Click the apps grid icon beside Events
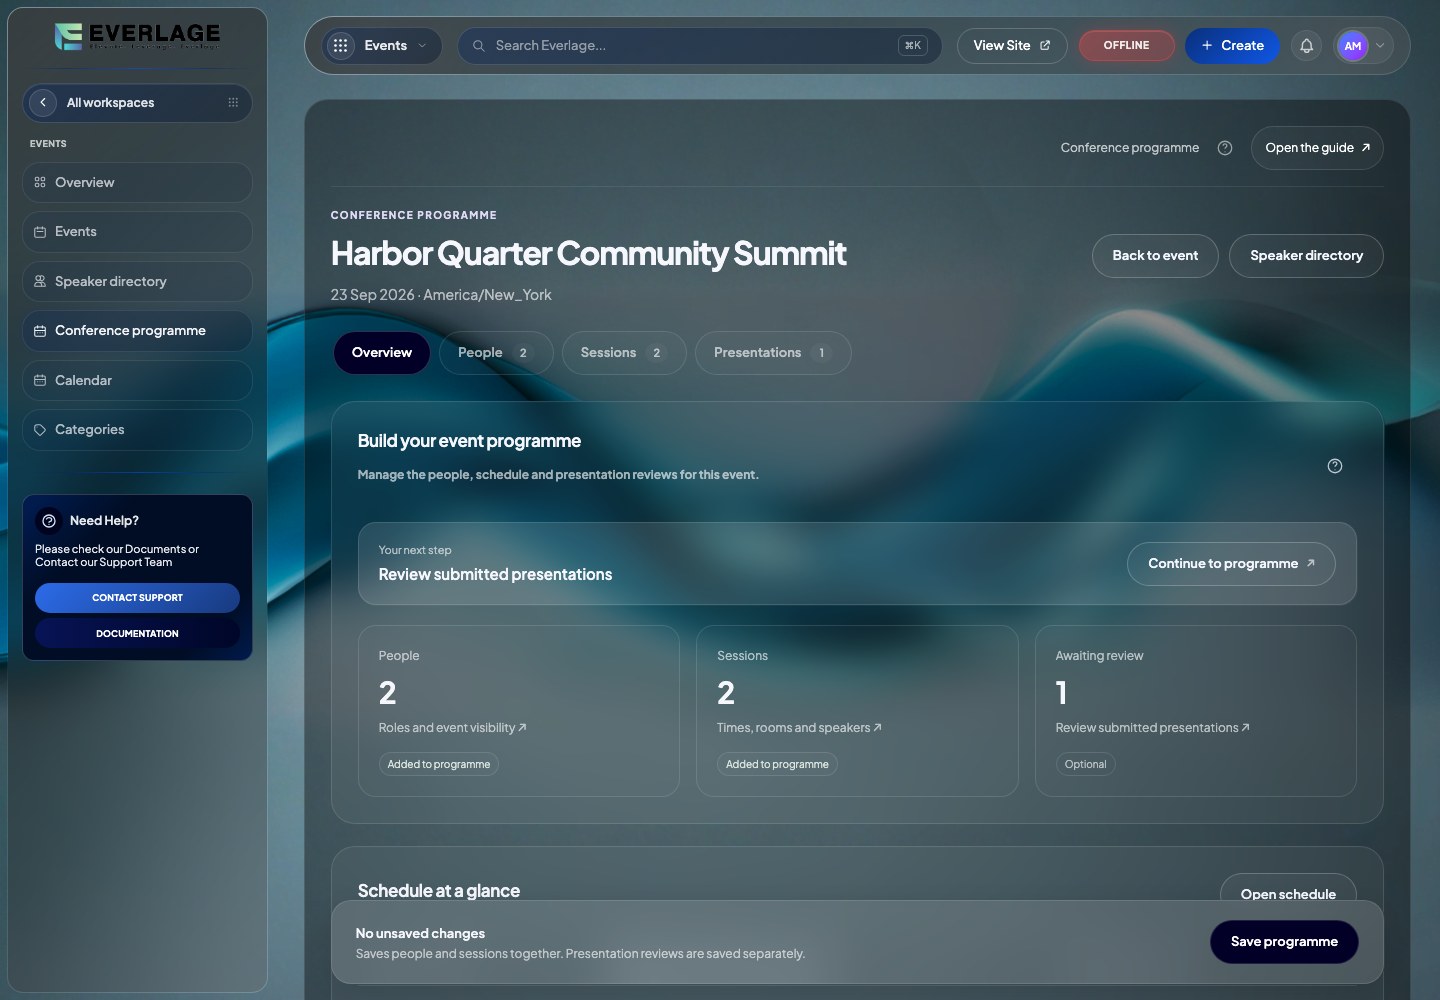1440x1000 pixels. click(341, 46)
